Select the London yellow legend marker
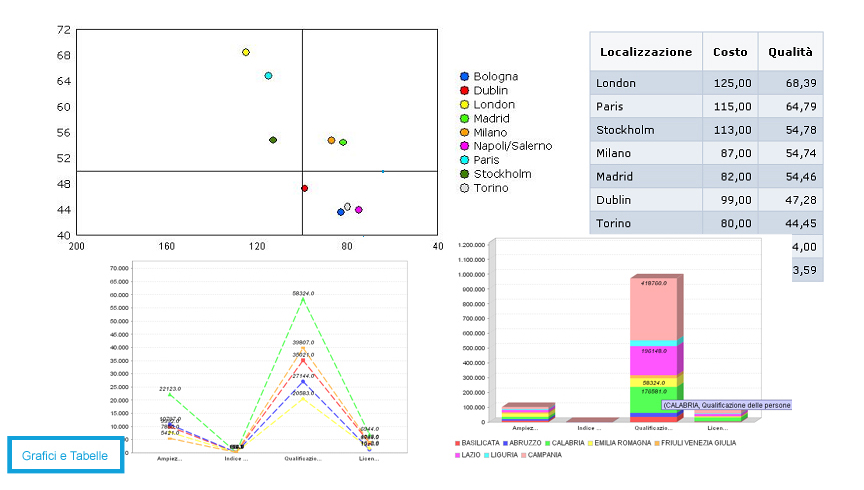Image resolution: width=864 pixels, height=490 pixels. pyautogui.click(x=464, y=105)
